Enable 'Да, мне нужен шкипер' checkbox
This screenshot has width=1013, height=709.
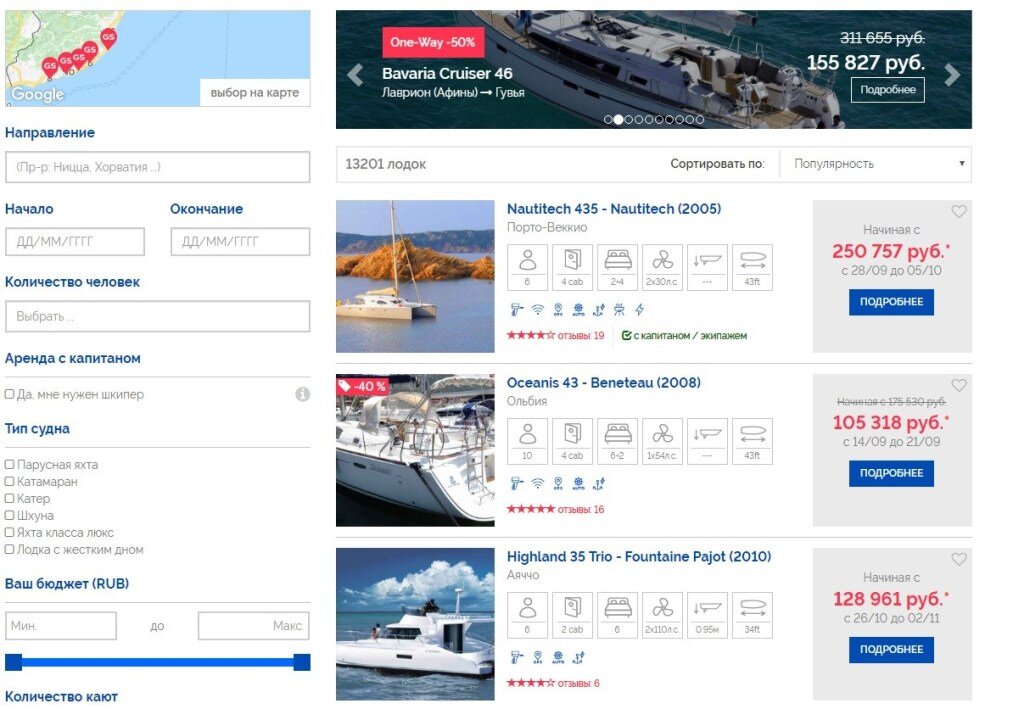coord(9,394)
